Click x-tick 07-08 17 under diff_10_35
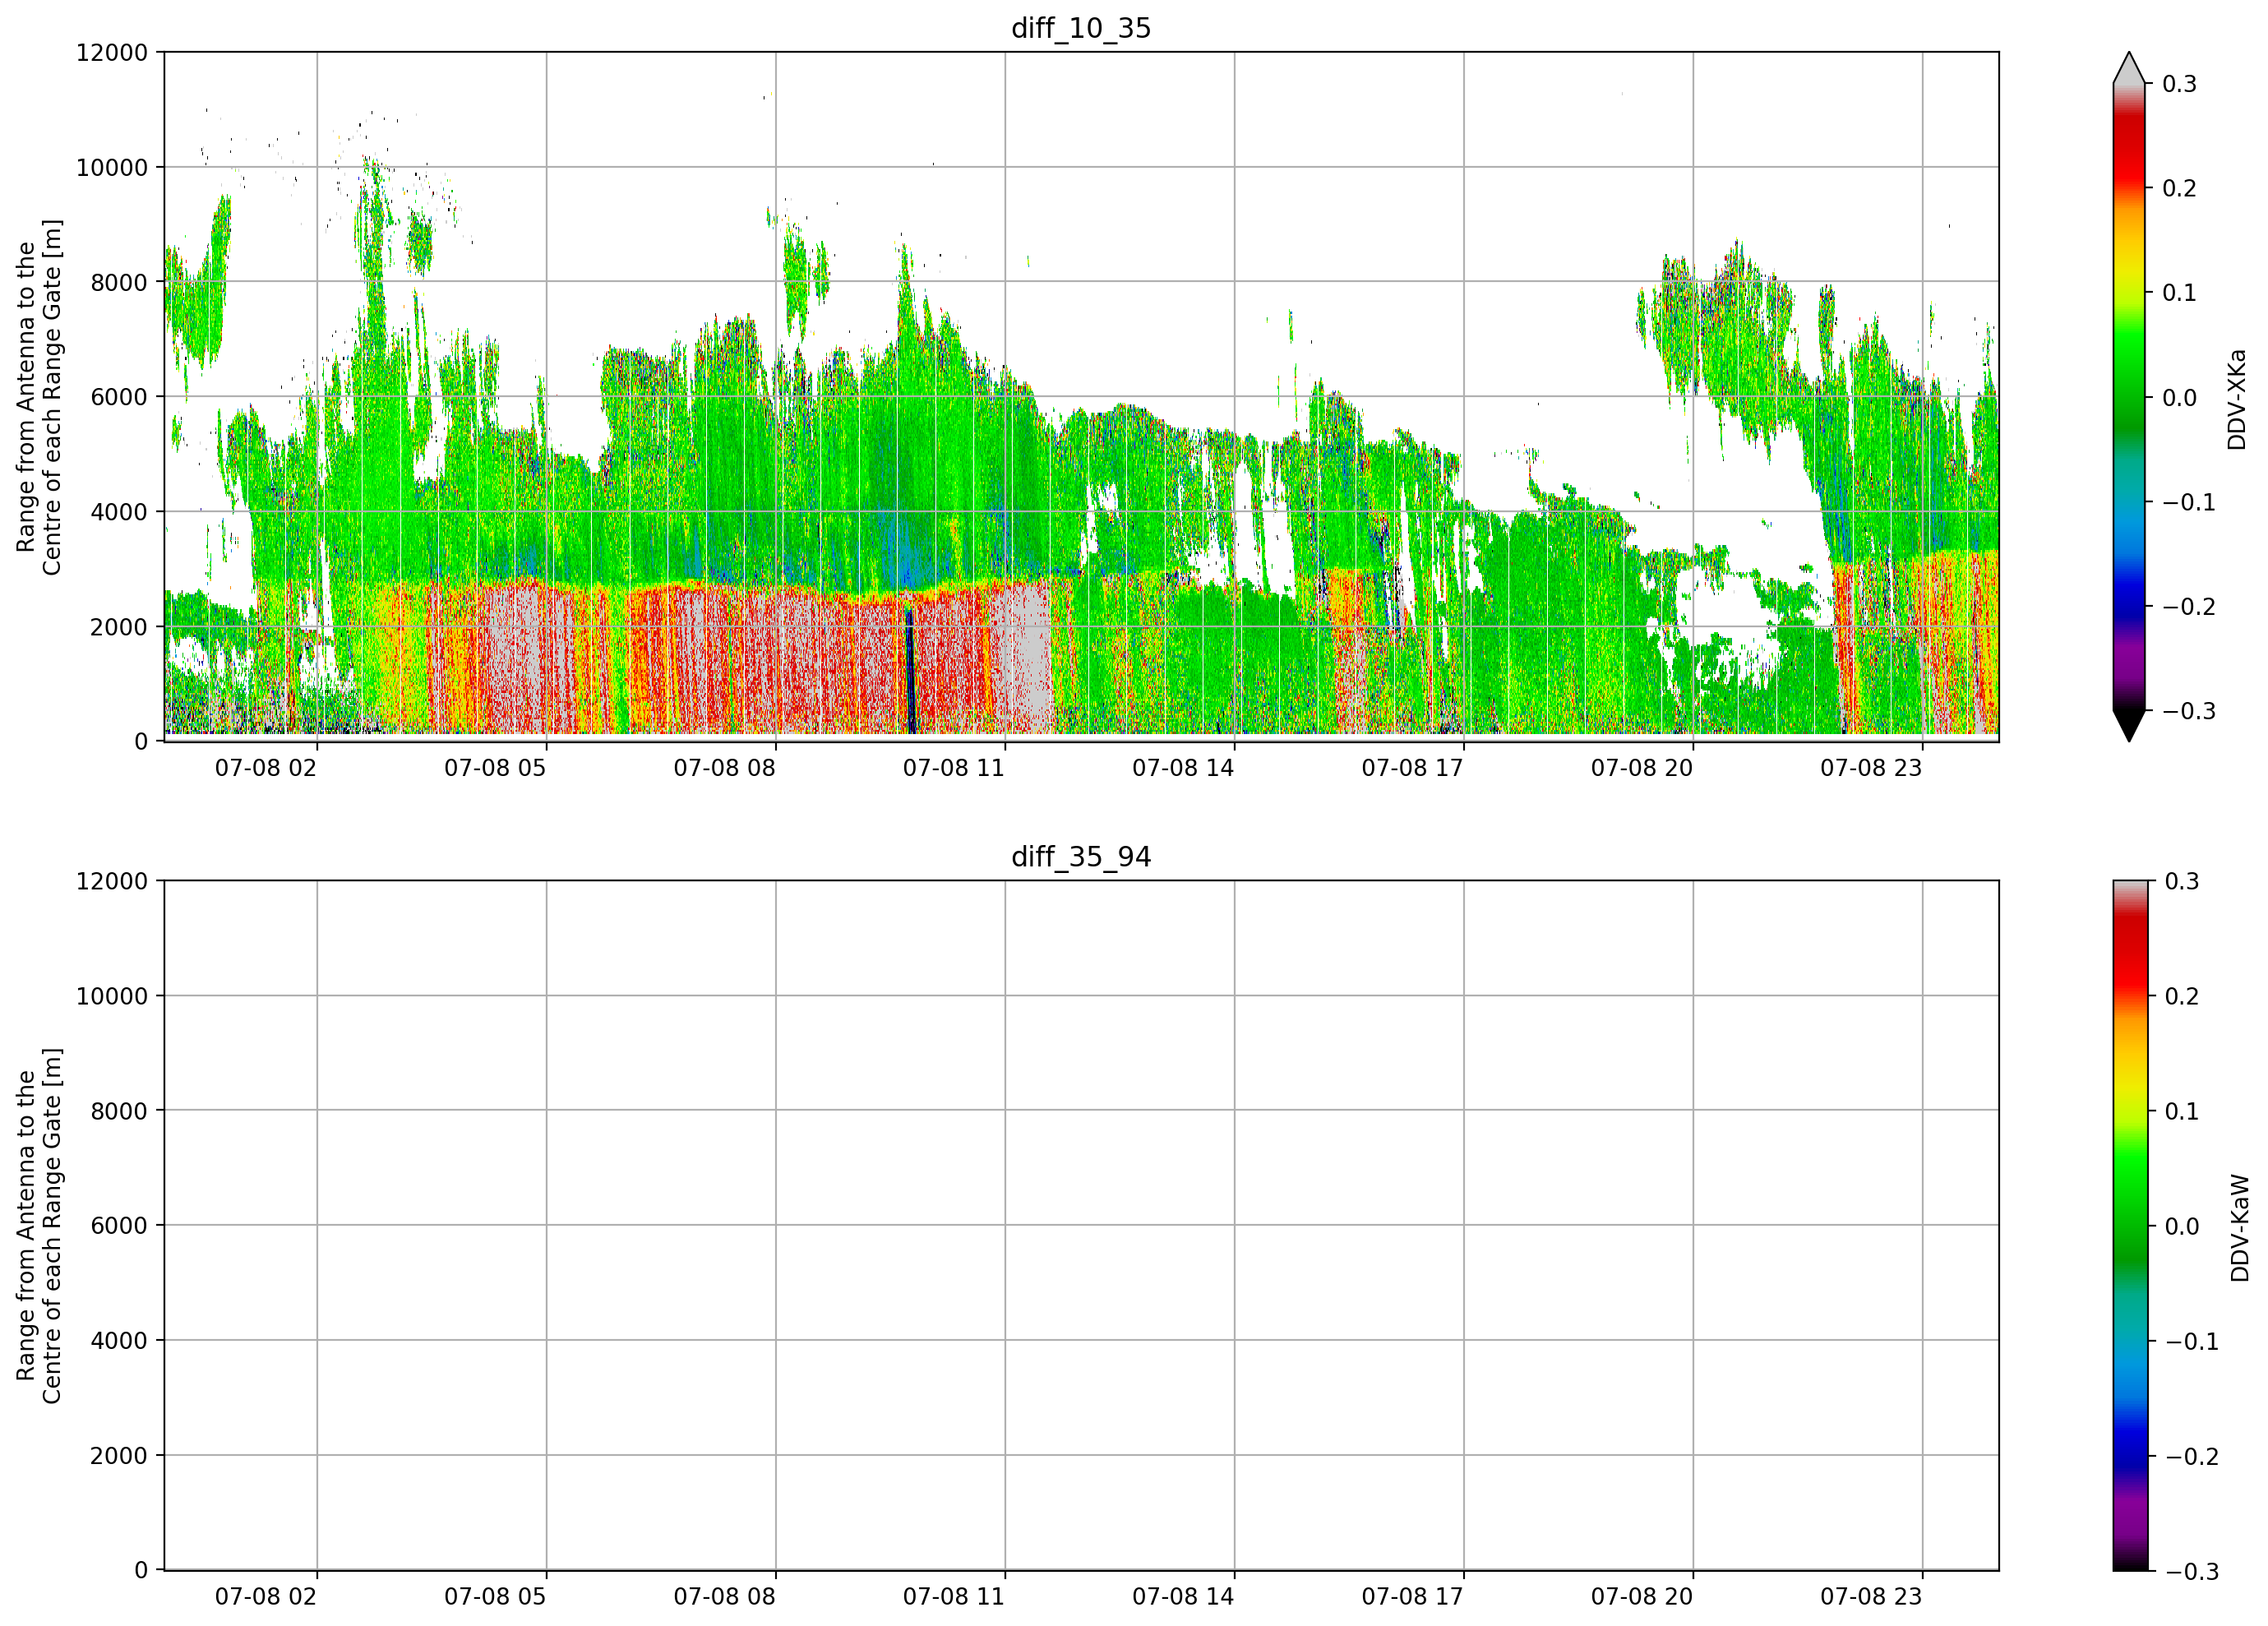2268x1626 pixels. pos(1412,768)
